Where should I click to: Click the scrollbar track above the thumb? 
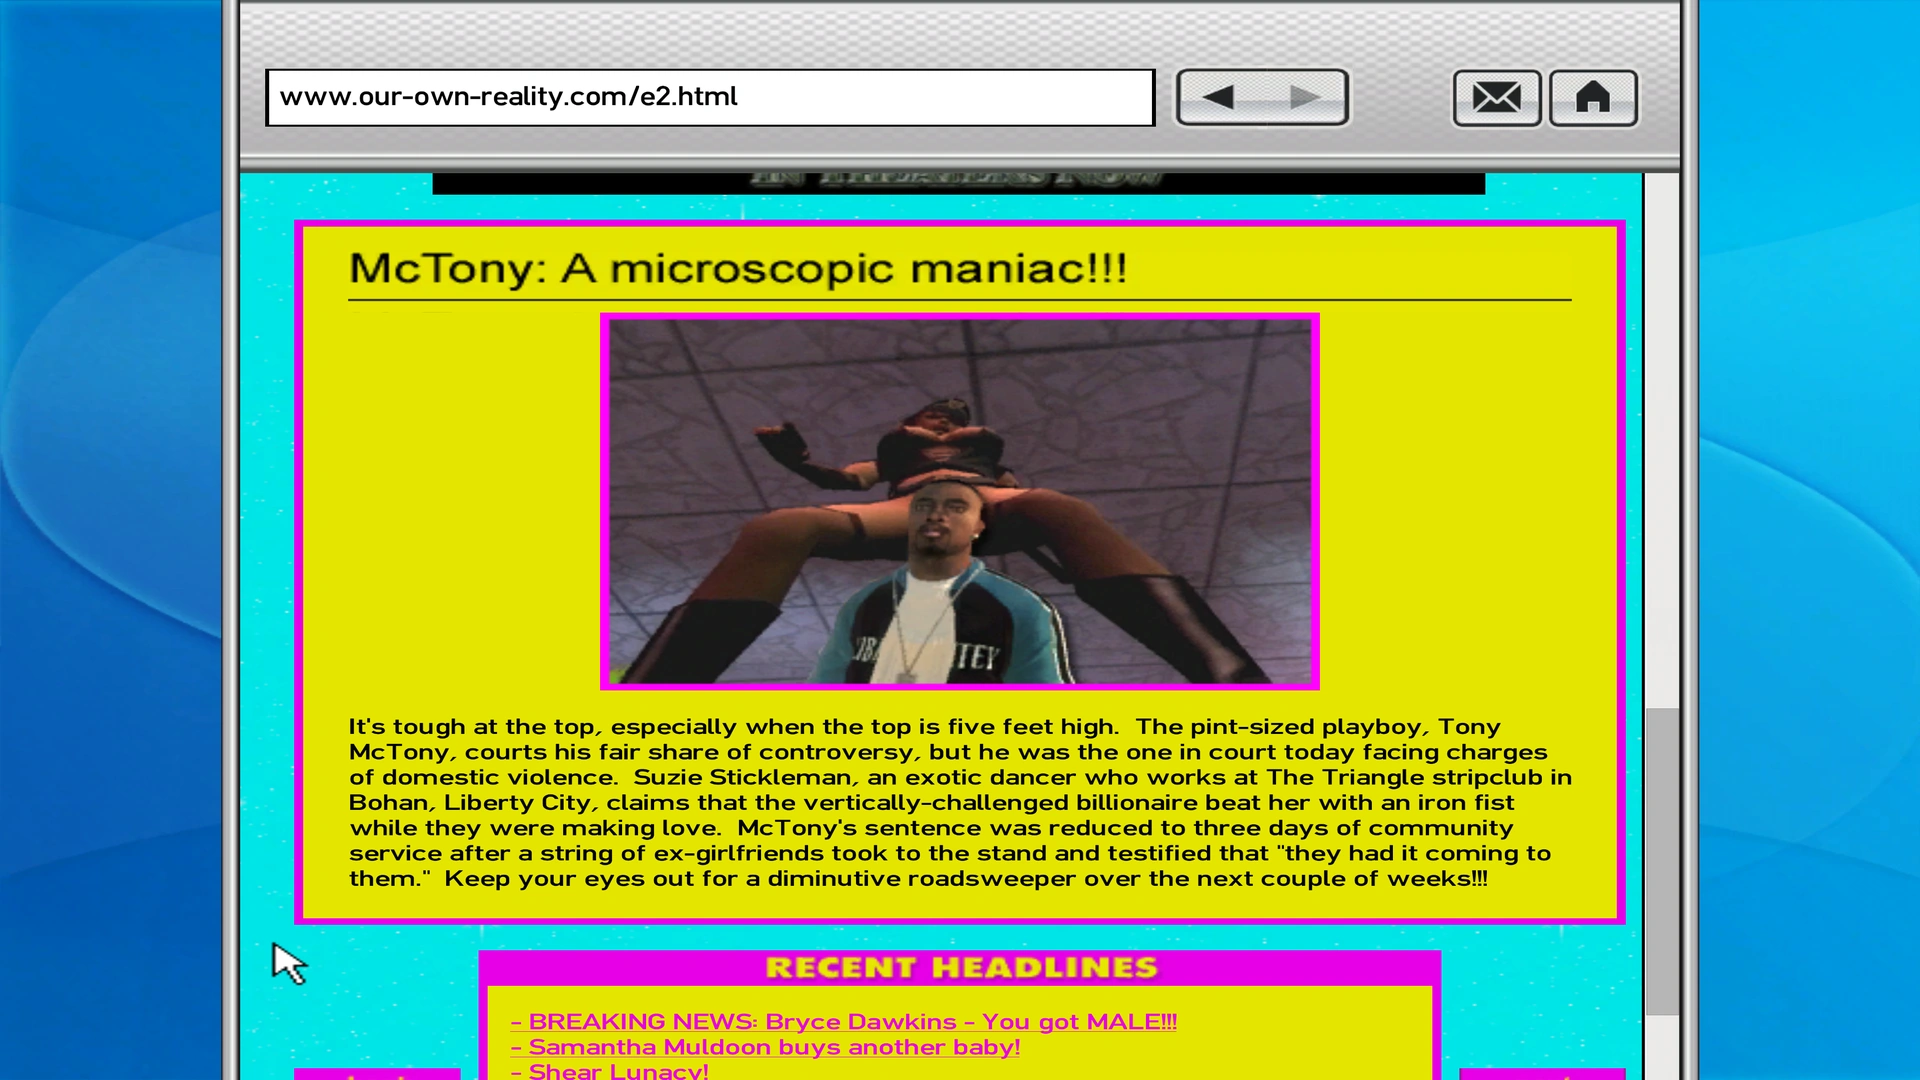click(x=1662, y=440)
